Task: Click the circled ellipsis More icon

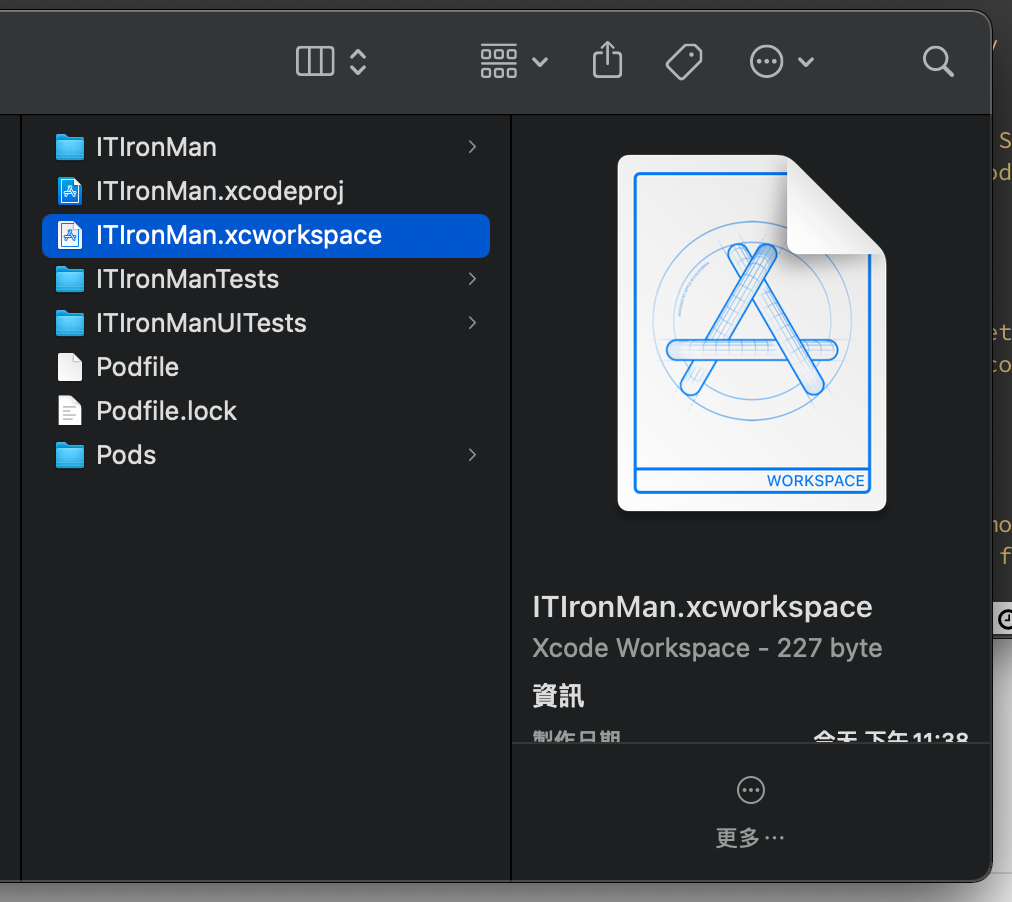Action: pyautogui.click(x=751, y=790)
